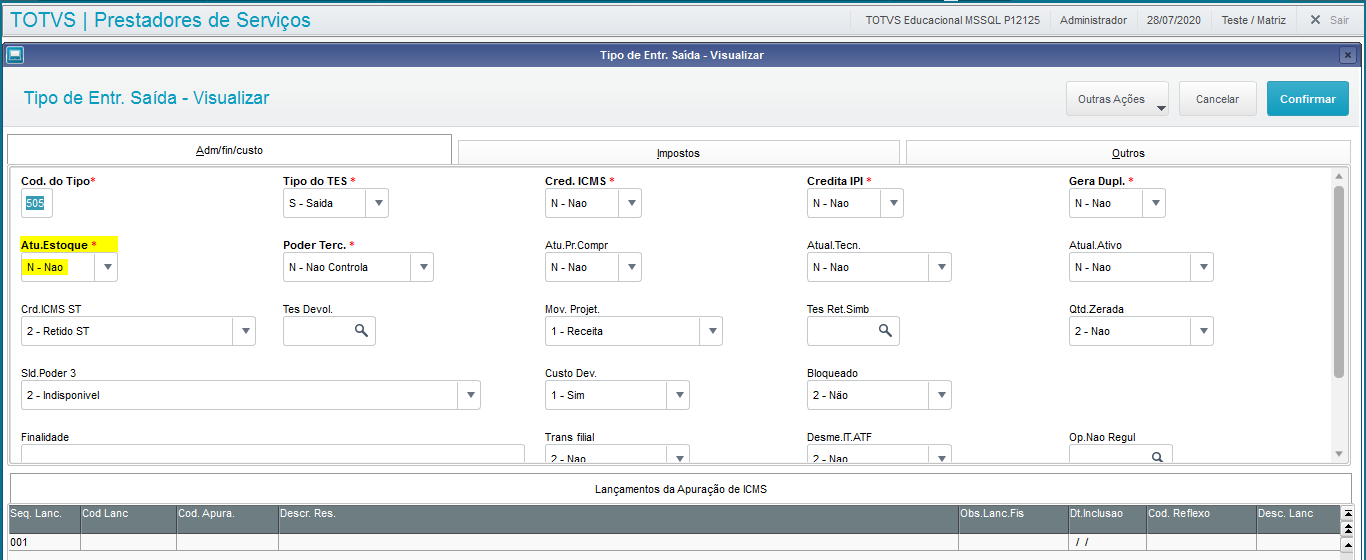The width and height of the screenshot is (1366, 560).
Task: Click the search icon in Op.Nao Regul field
Action: tap(1157, 457)
